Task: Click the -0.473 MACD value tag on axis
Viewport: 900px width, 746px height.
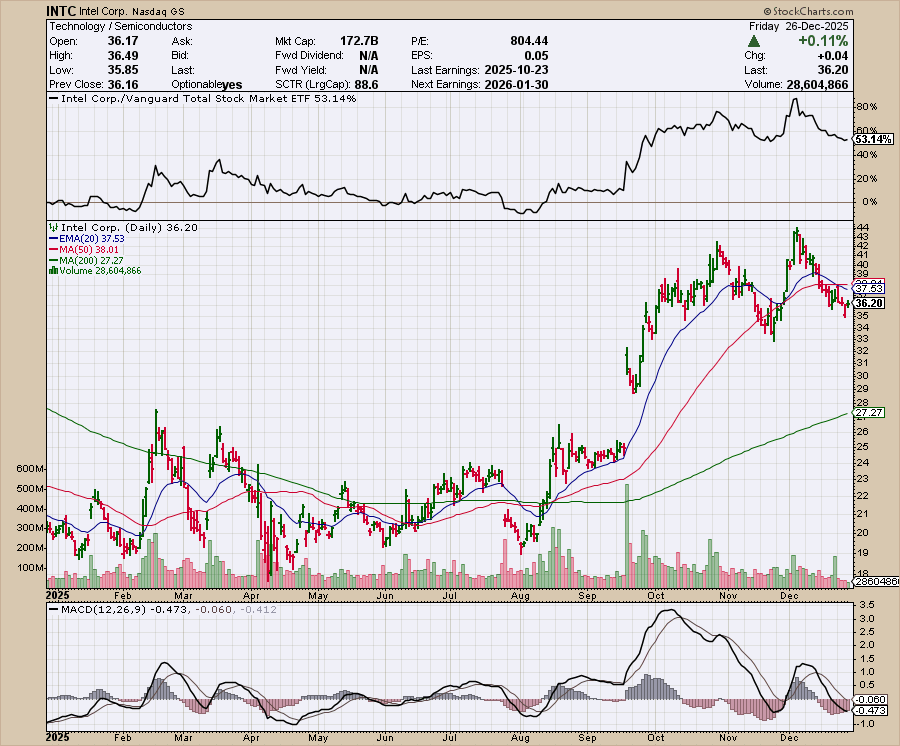Action: [x=871, y=710]
